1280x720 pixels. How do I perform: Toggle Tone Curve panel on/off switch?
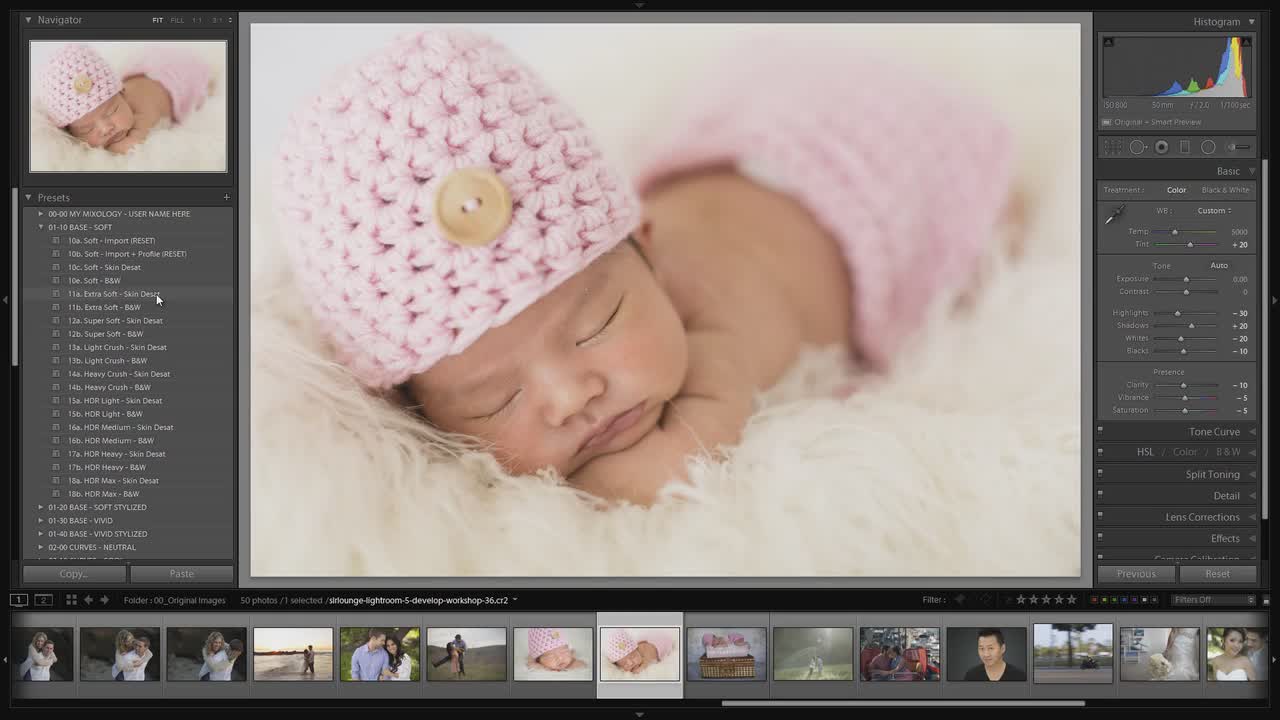1100,430
